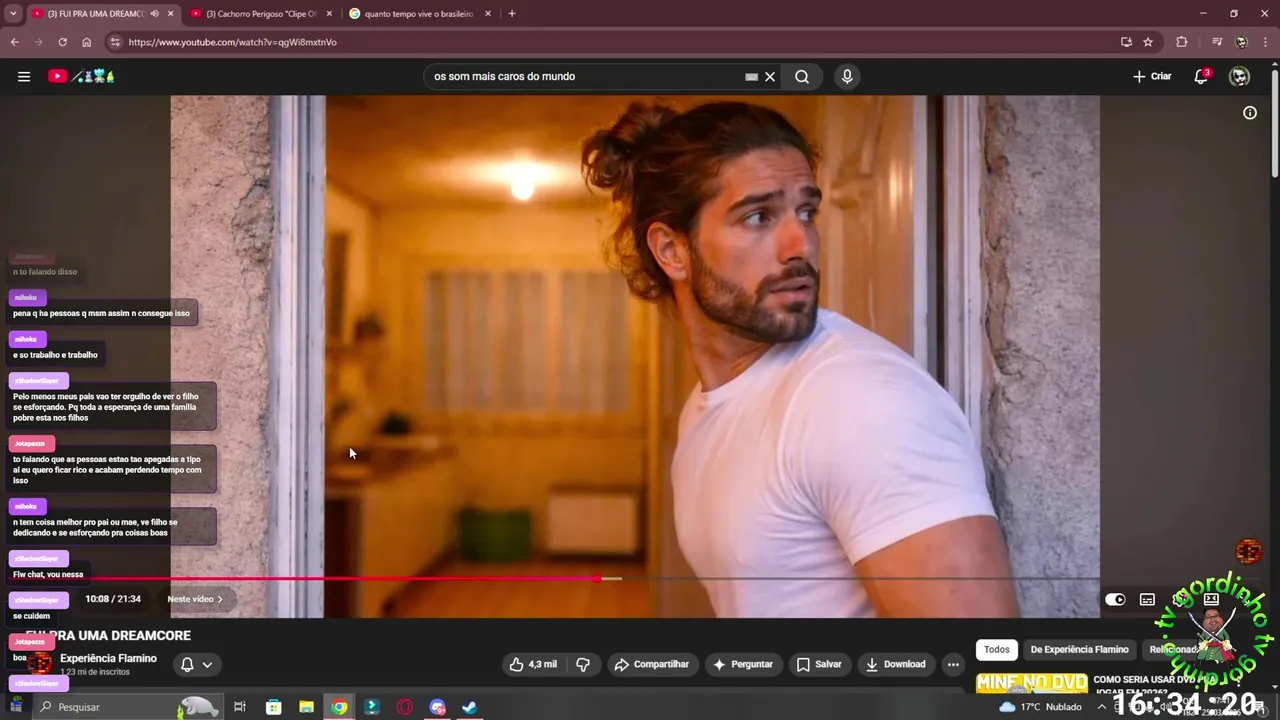Open weather widget showing 17°C Nublado

click(1040, 707)
